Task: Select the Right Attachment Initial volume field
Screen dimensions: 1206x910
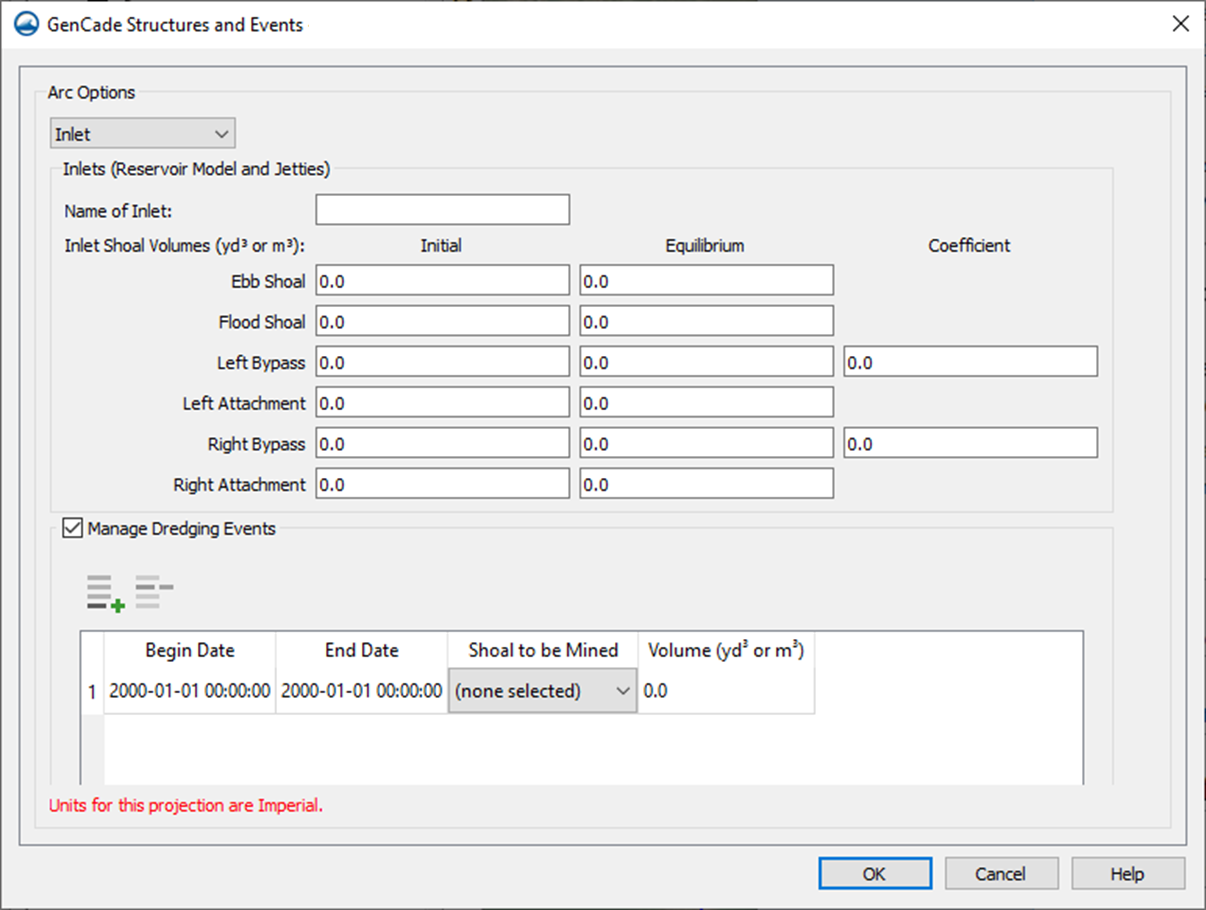Action: click(x=443, y=485)
